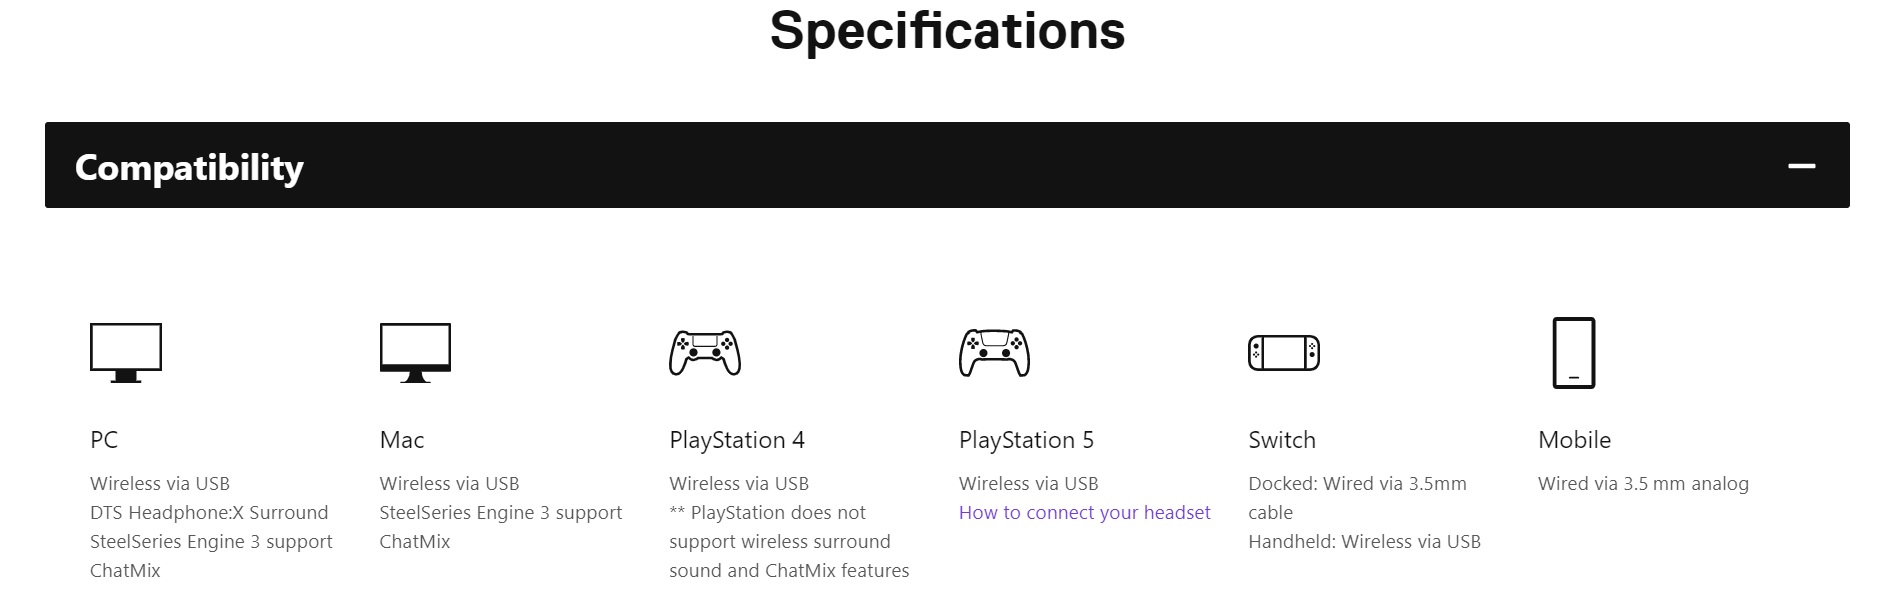Screen dimensions: 1888x608
Task: Click the Switch platform label
Action: (x=1282, y=440)
